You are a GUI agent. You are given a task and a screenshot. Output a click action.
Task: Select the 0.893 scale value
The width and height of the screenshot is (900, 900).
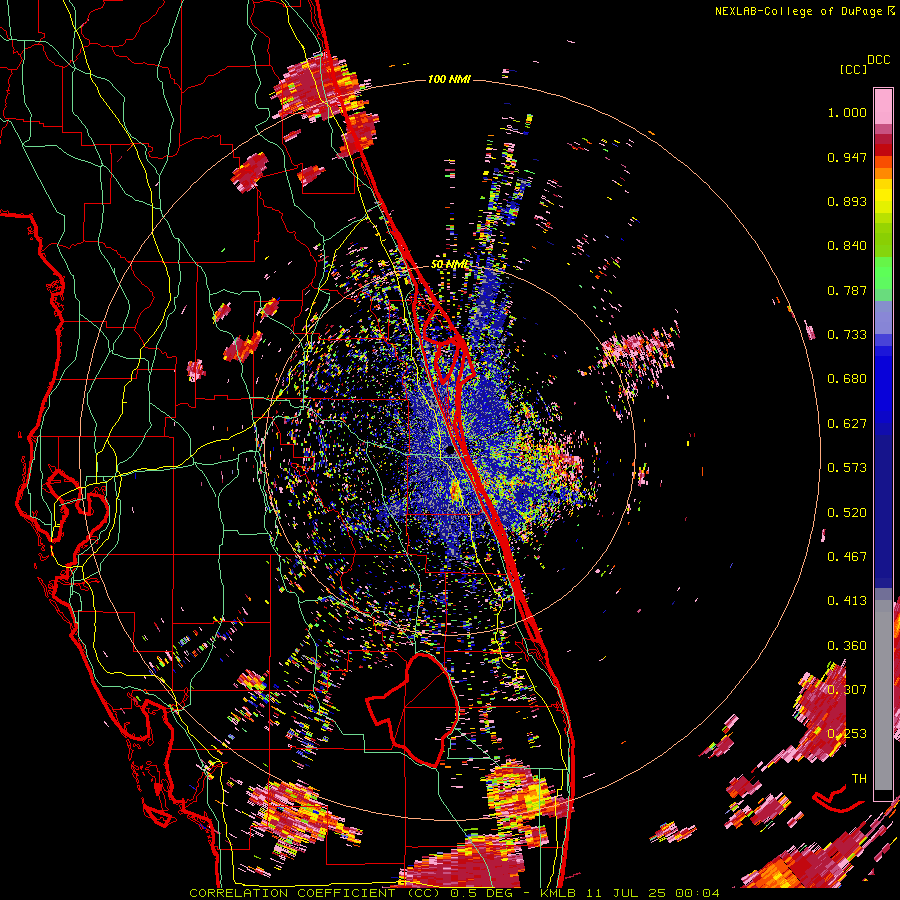847,201
